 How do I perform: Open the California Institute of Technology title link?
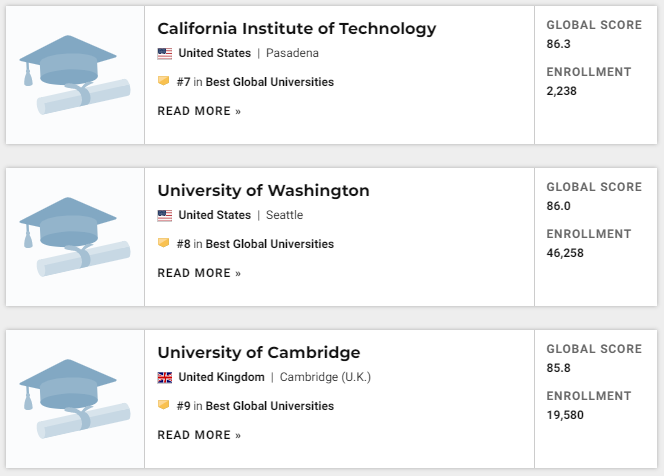coord(297,29)
